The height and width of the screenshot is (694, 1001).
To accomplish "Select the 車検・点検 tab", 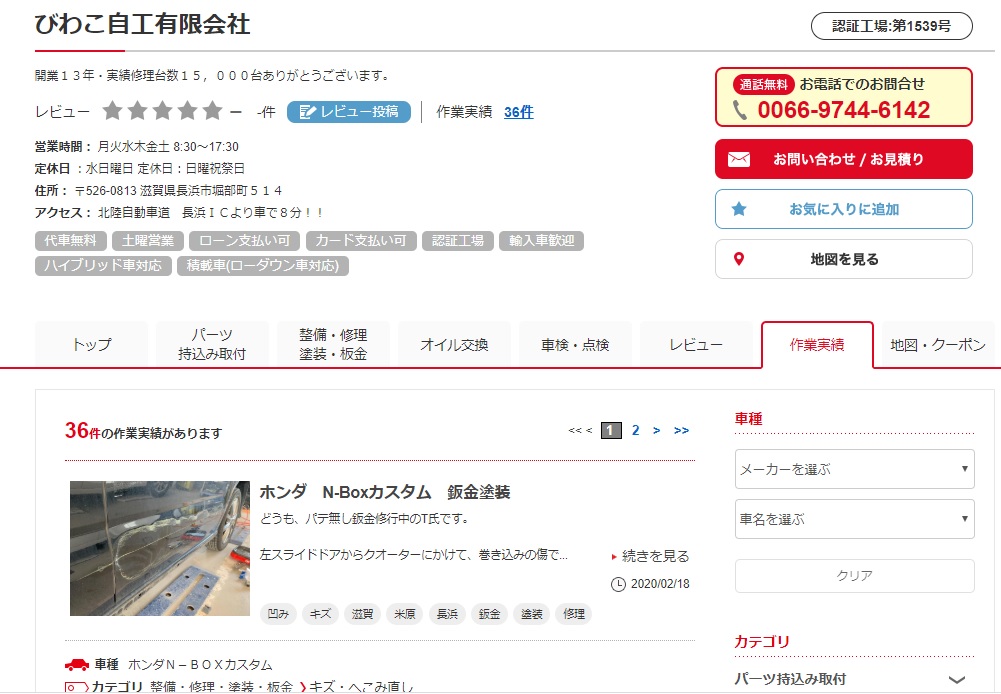I will click(x=575, y=345).
